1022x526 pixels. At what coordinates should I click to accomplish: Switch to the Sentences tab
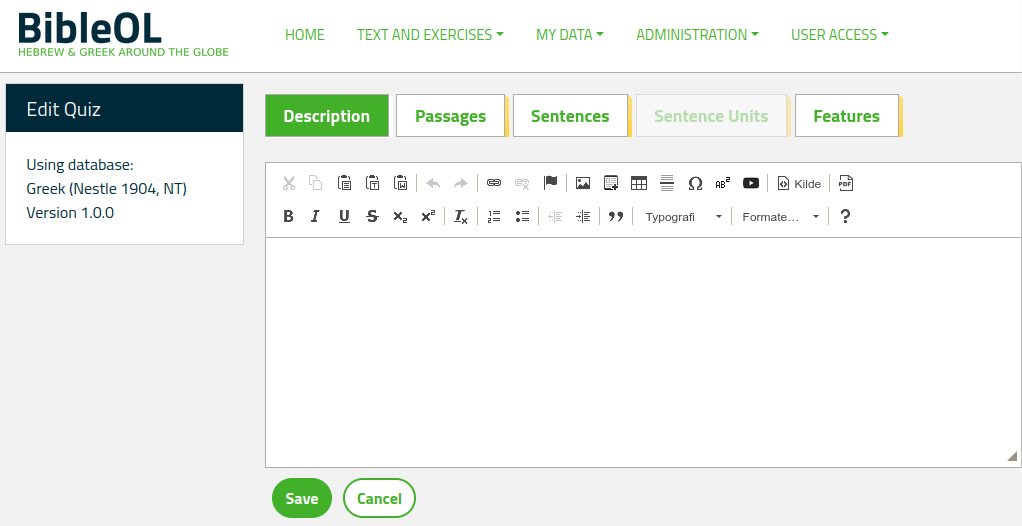pyautogui.click(x=570, y=116)
